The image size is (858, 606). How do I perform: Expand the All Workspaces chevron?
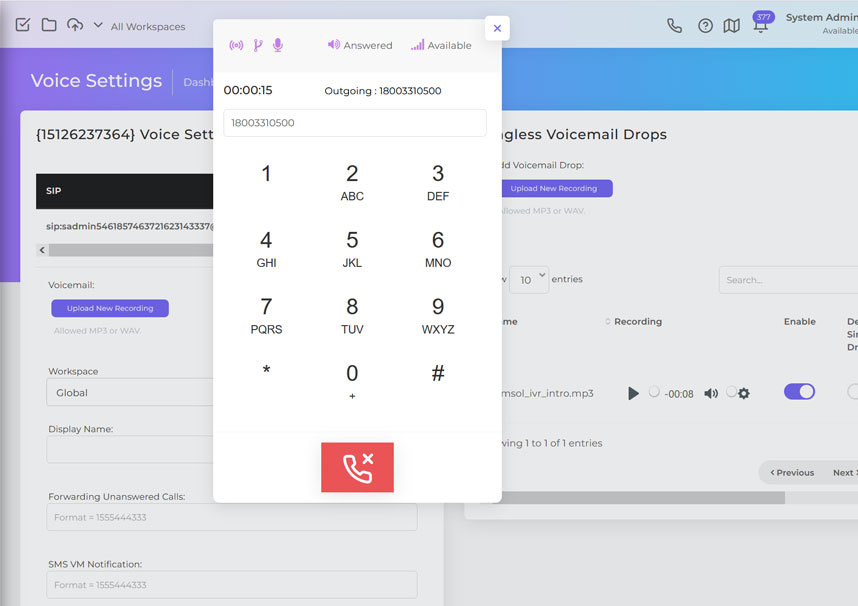[x=96, y=27]
